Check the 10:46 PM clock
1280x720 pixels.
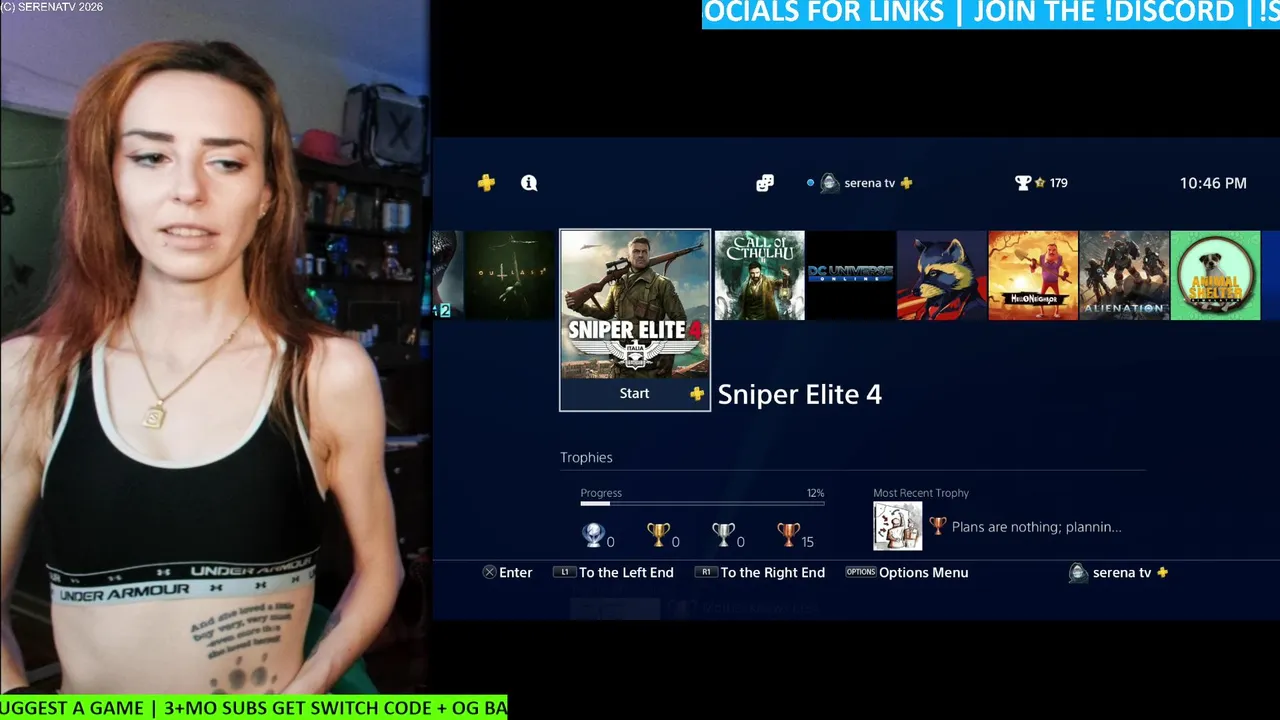coord(1213,183)
